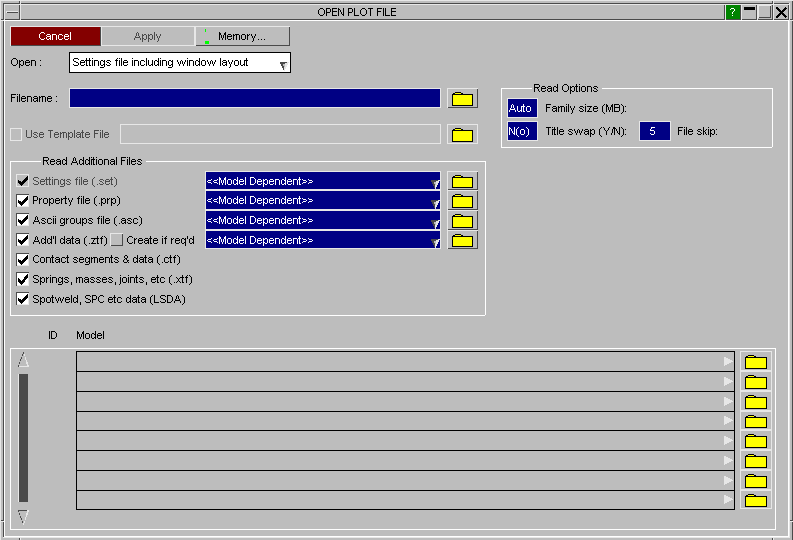The image size is (793, 540).
Task: Click the arrow on second Model row
Action: [728, 381]
